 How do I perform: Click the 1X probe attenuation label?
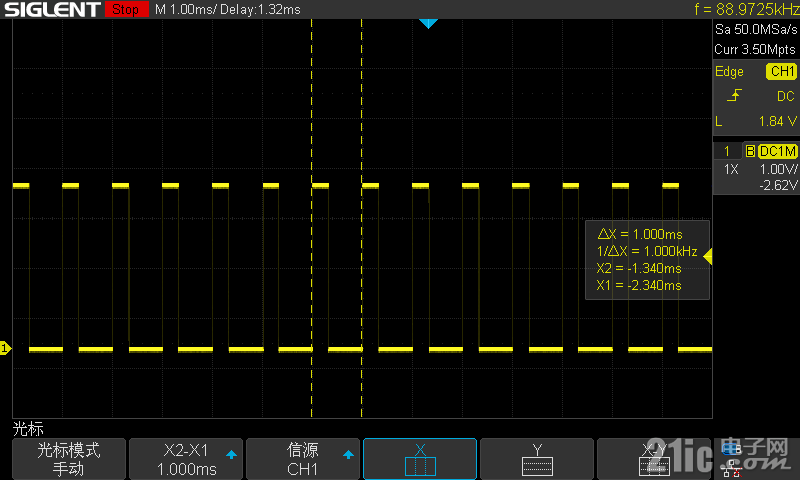tap(731, 169)
